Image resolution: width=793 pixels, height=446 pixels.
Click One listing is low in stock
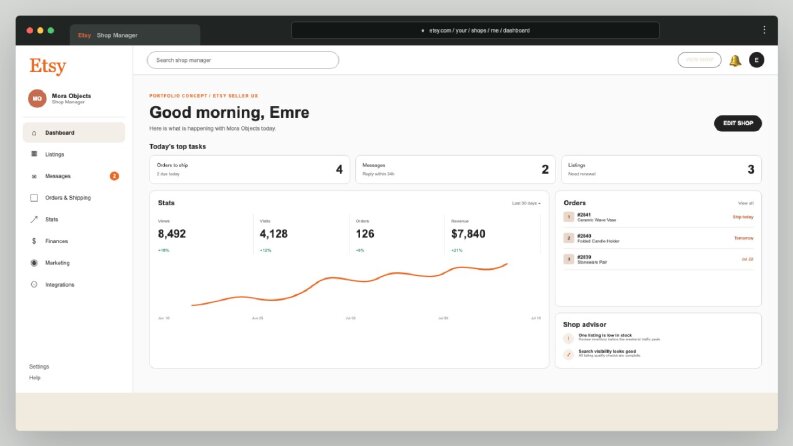point(605,335)
